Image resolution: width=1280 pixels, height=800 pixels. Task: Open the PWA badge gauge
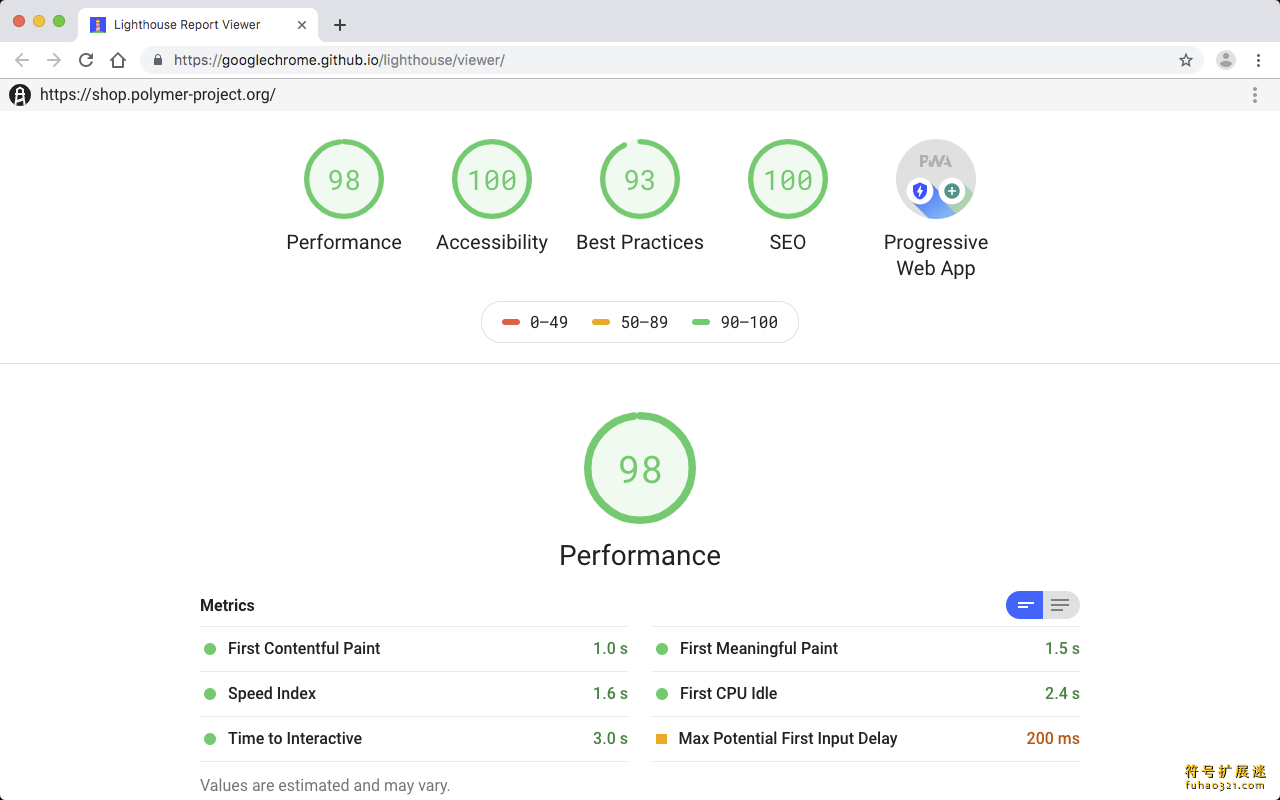936,179
